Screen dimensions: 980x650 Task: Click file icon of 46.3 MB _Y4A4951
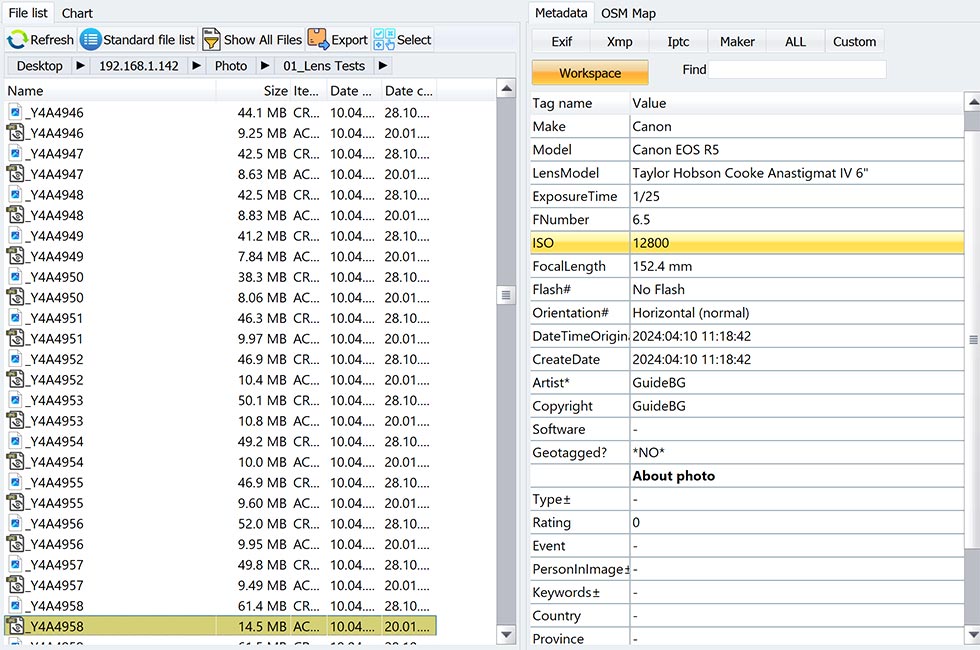coord(15,318)
